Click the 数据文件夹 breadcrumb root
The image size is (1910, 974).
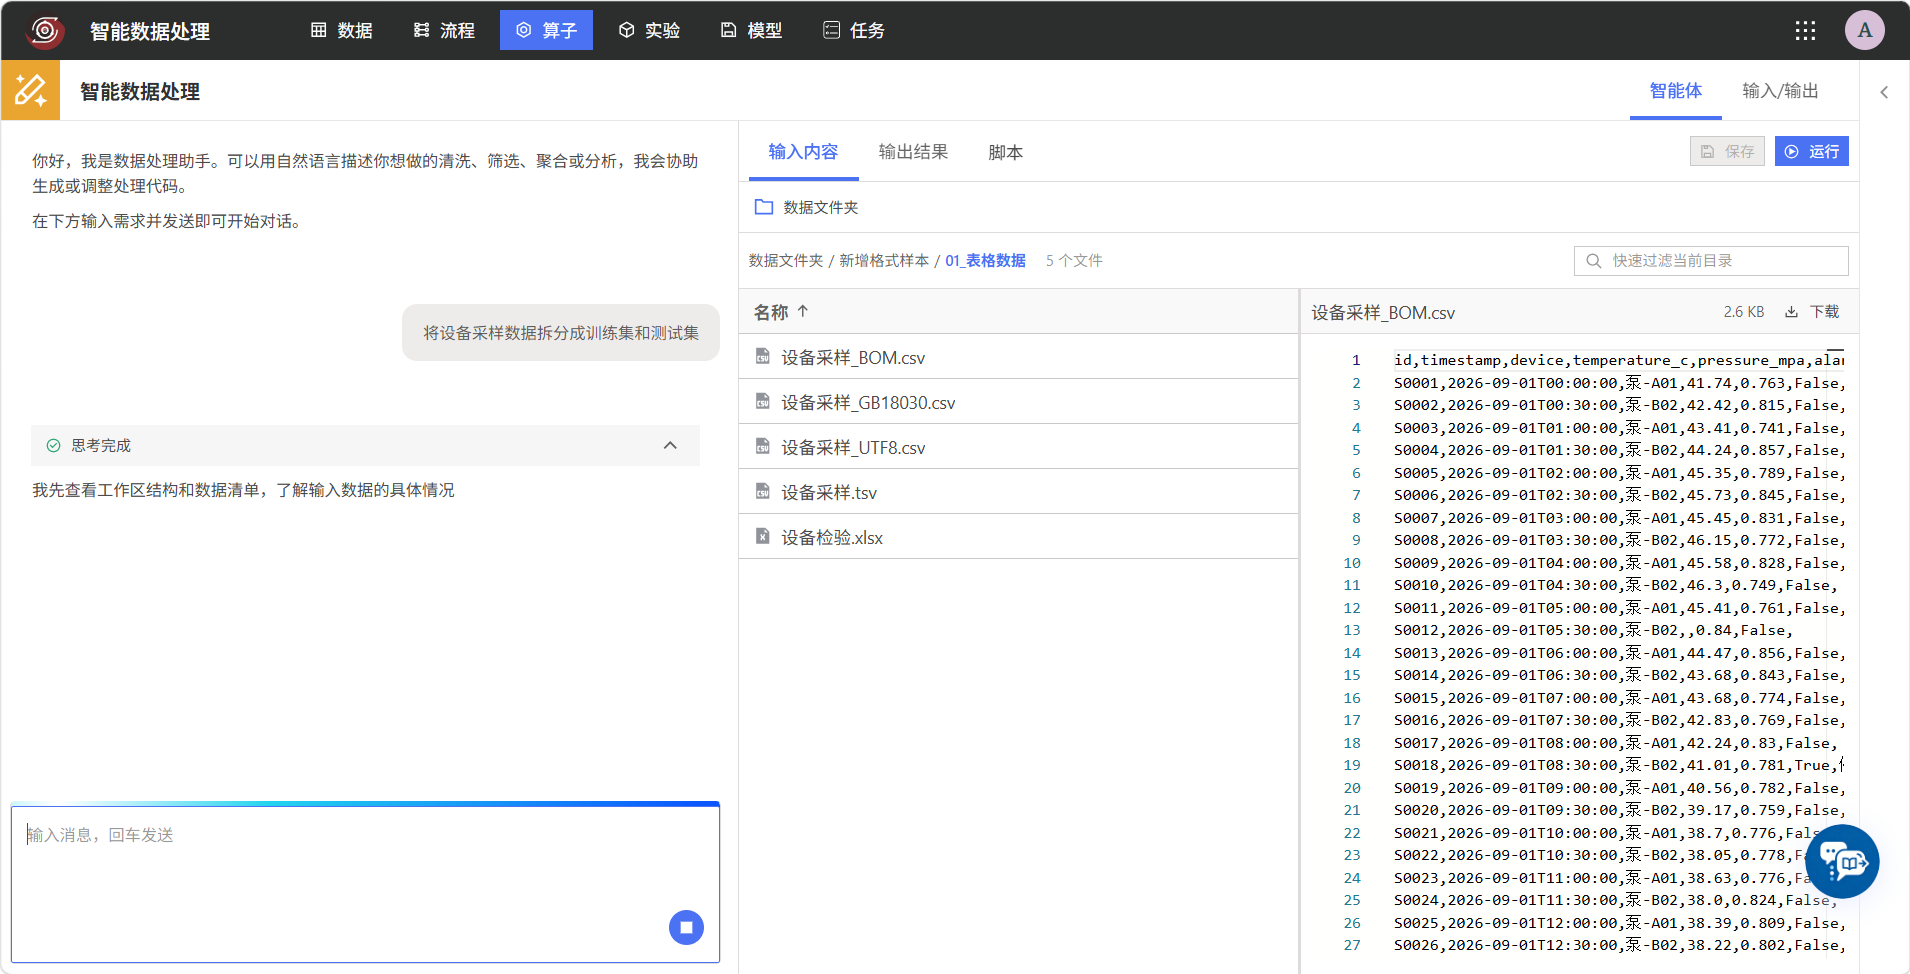pos(786,260)
